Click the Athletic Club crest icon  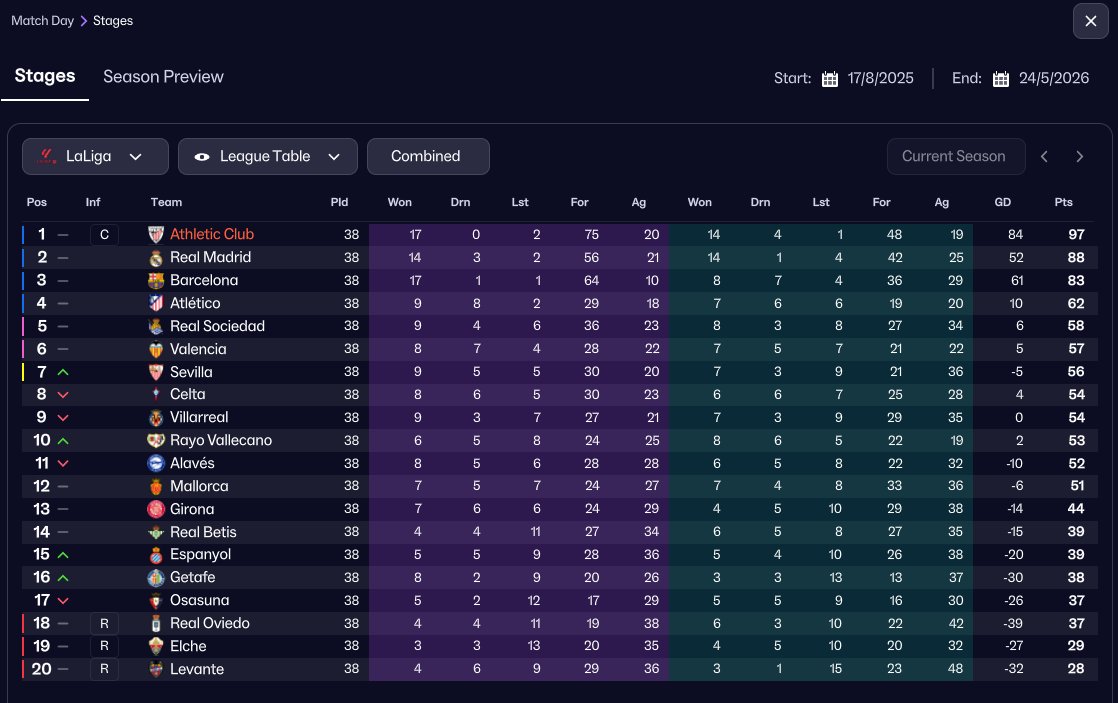(x=155, y=234)
